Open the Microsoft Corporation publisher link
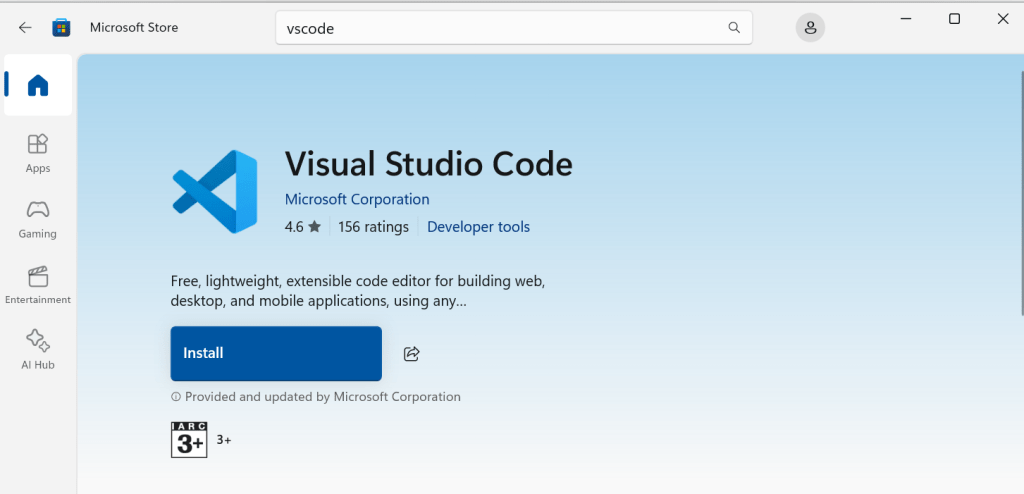1024x494 pixels. coord(357,199)
